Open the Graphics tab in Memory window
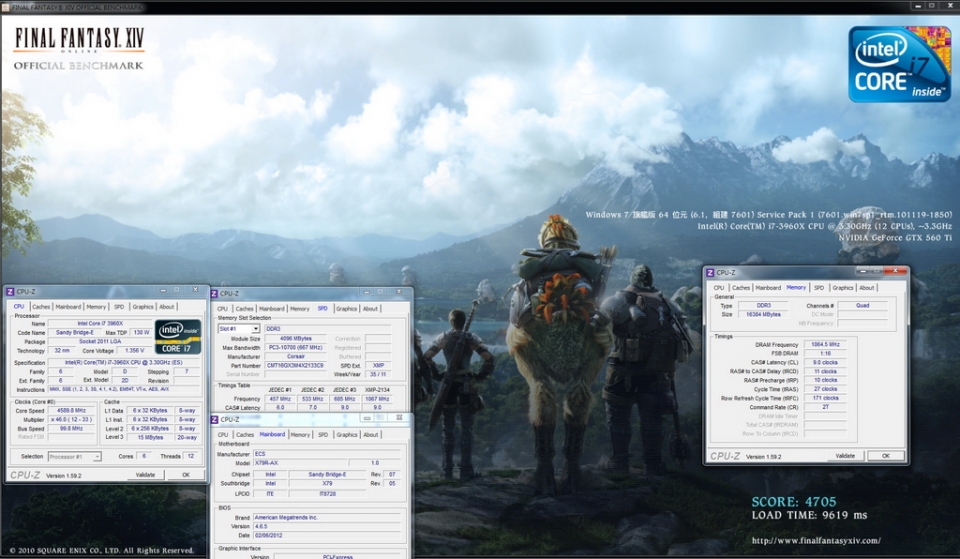 (843, 287)
